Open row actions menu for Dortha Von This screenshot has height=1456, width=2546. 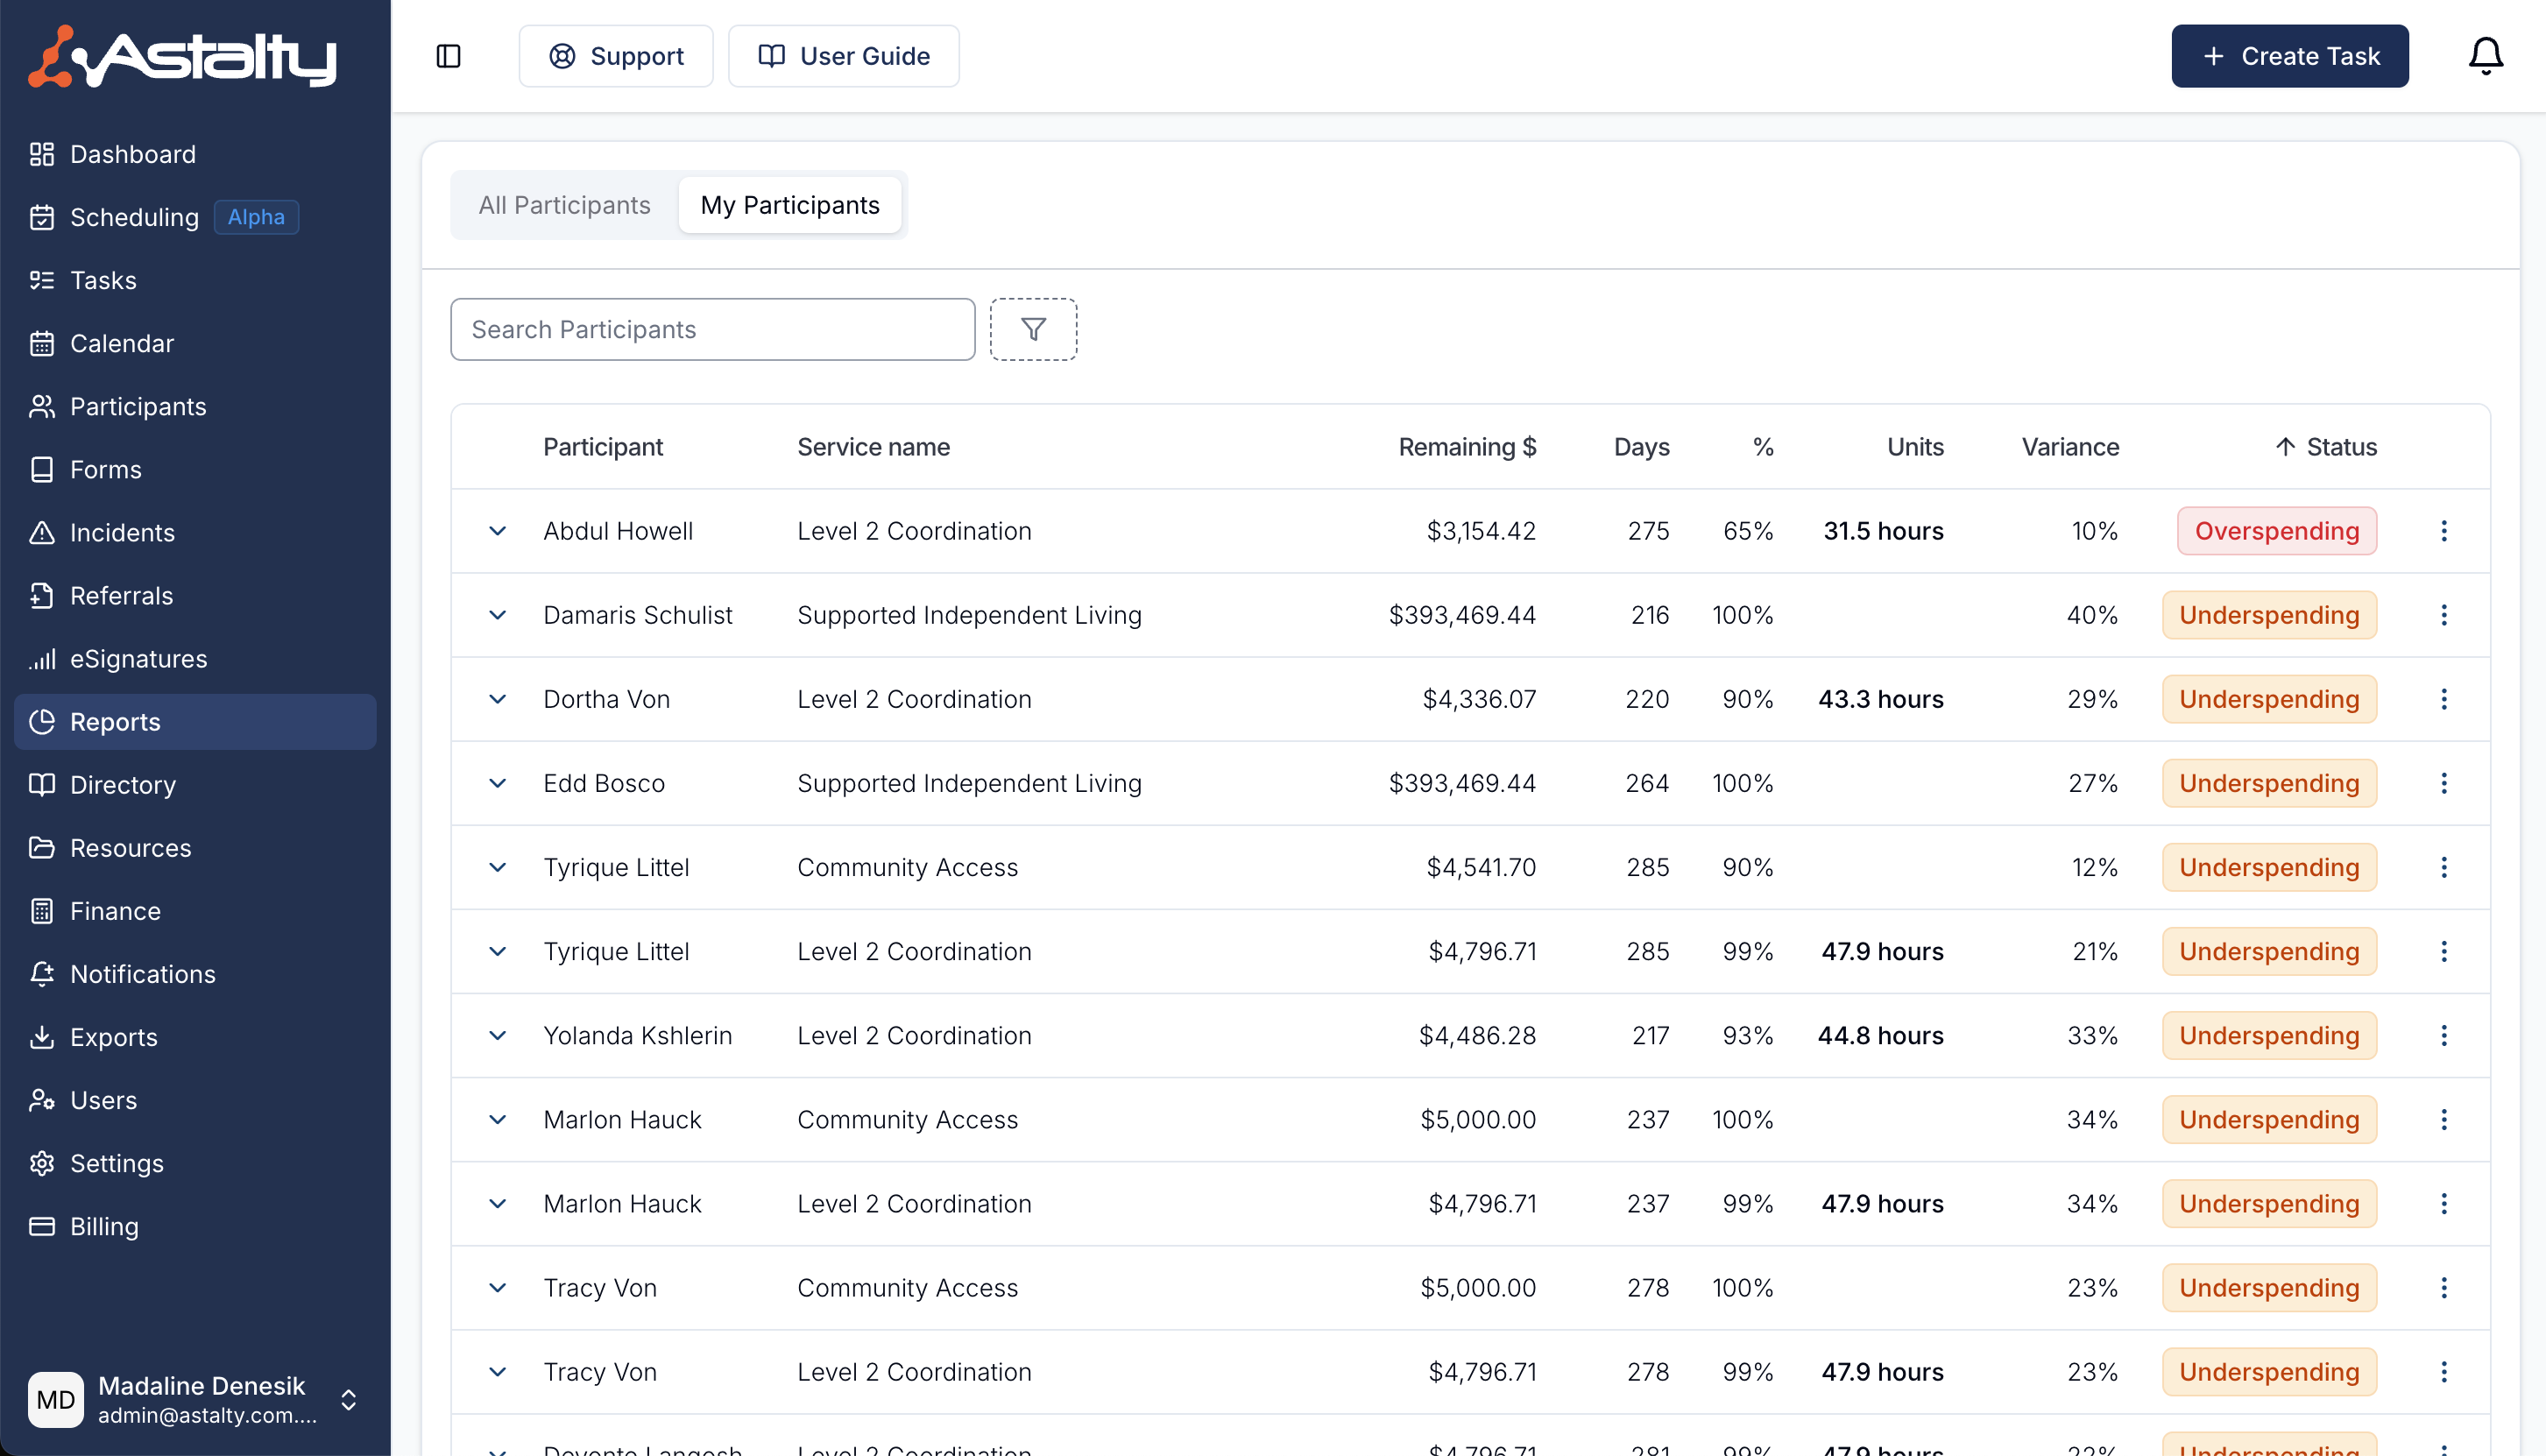pos(2444,699)
